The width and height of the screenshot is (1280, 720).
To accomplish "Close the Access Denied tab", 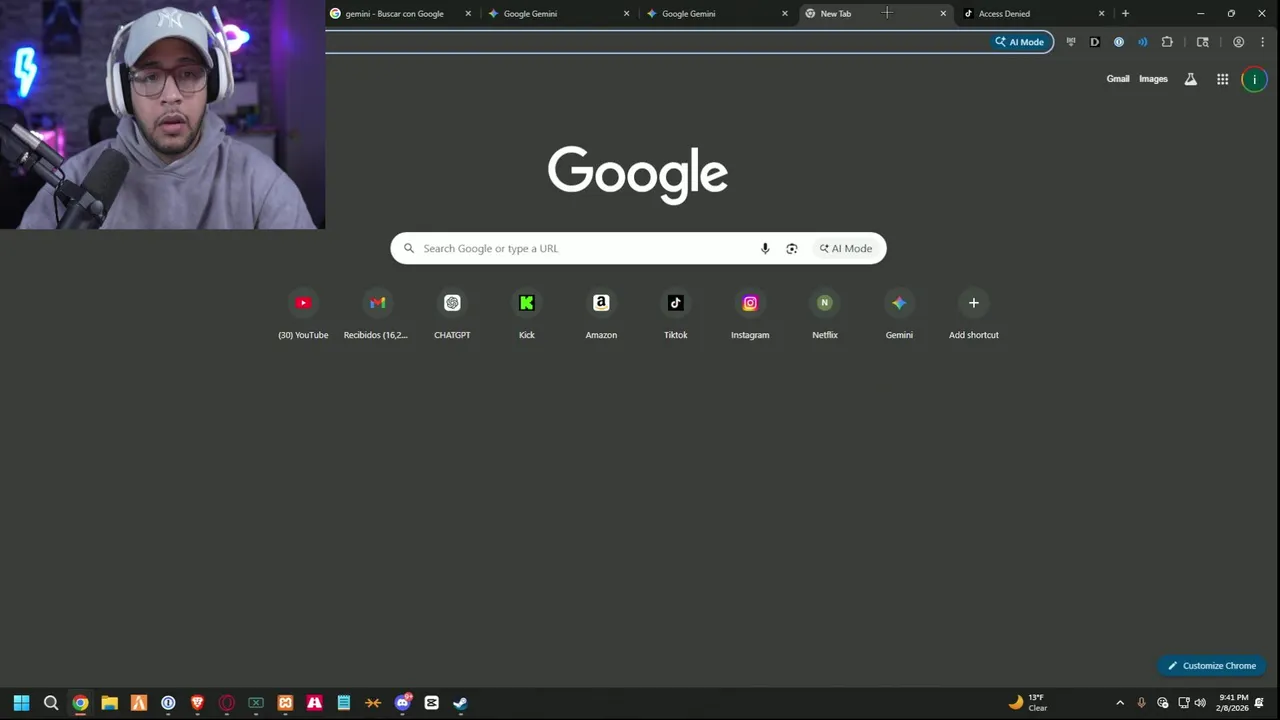I will 1102,13.
